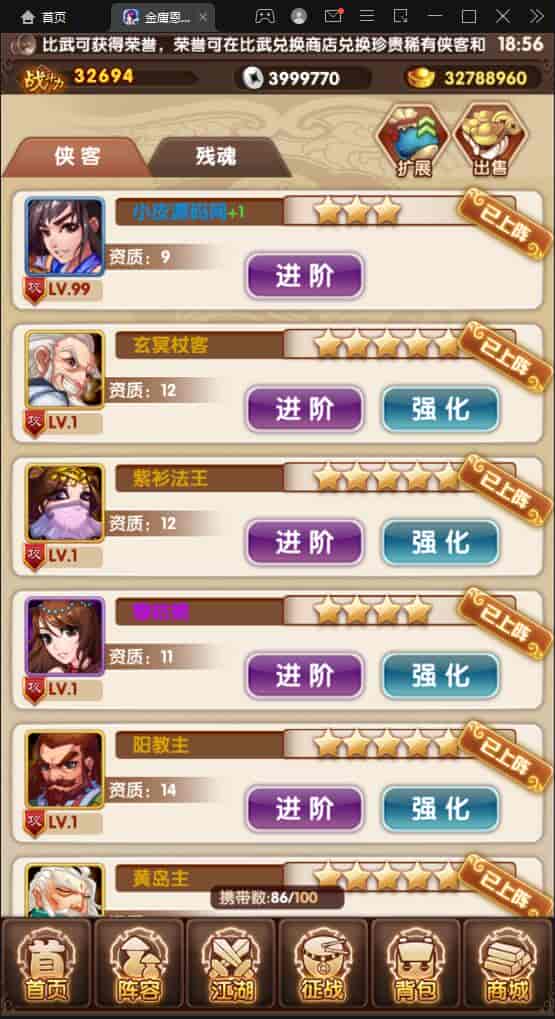555x1019 pixels.
Task: Click 强化 for 阳教主
Action: (x=441, y=809)
